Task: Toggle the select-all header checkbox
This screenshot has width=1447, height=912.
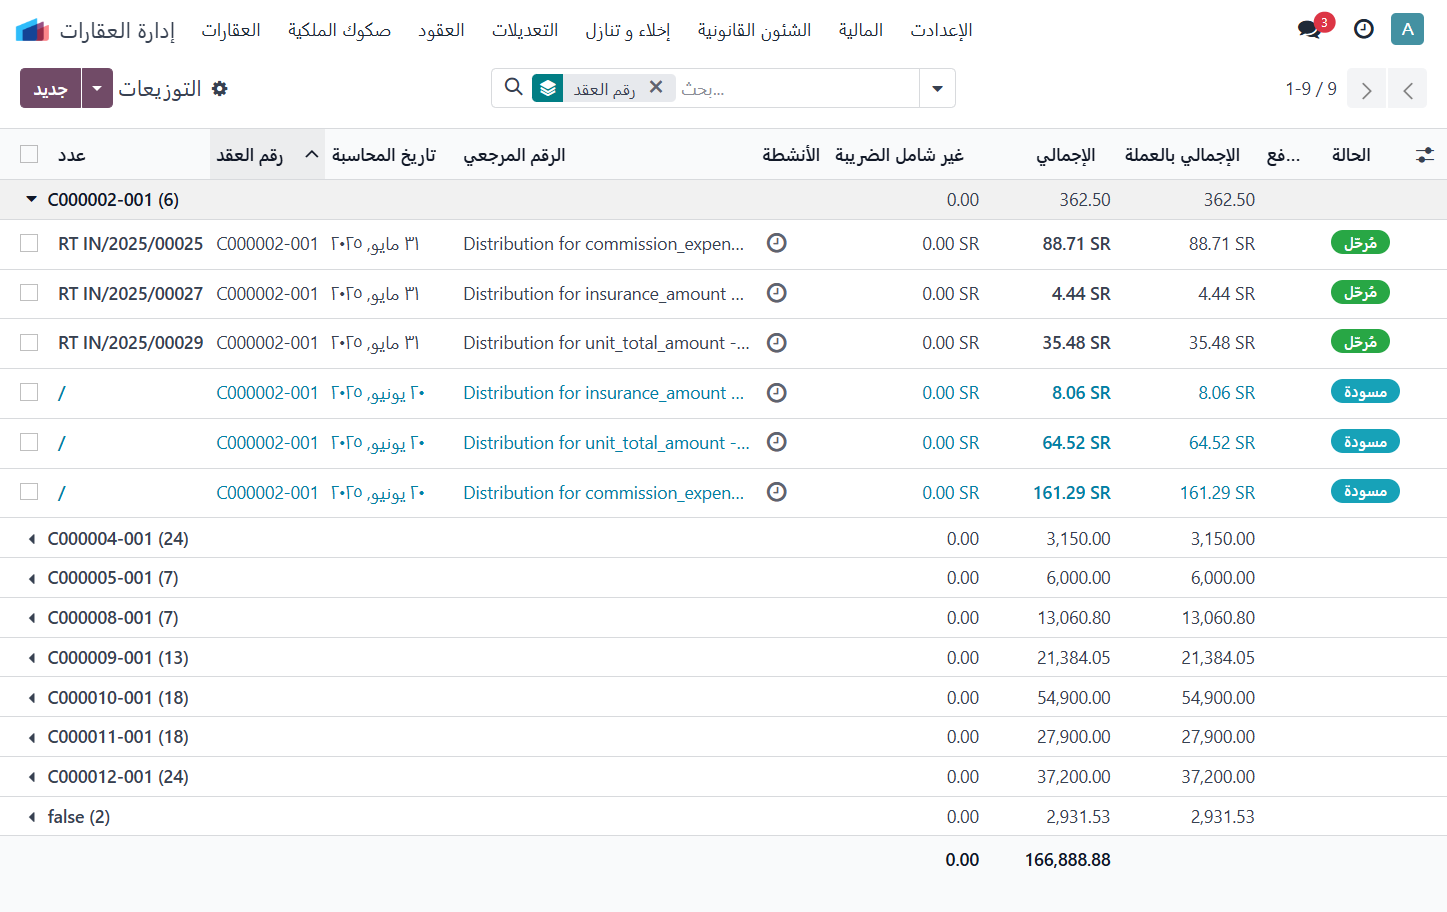Action: [x=29, y=154]
